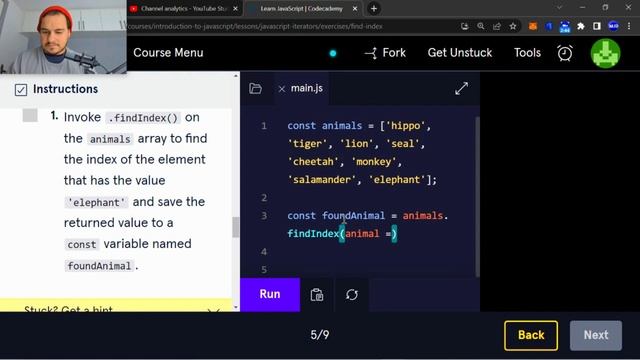The height and width of the screenshot is (360, 640).
Task: Switch to the Channel analytics YouTube Studio tab
Action: coord(184,9)
